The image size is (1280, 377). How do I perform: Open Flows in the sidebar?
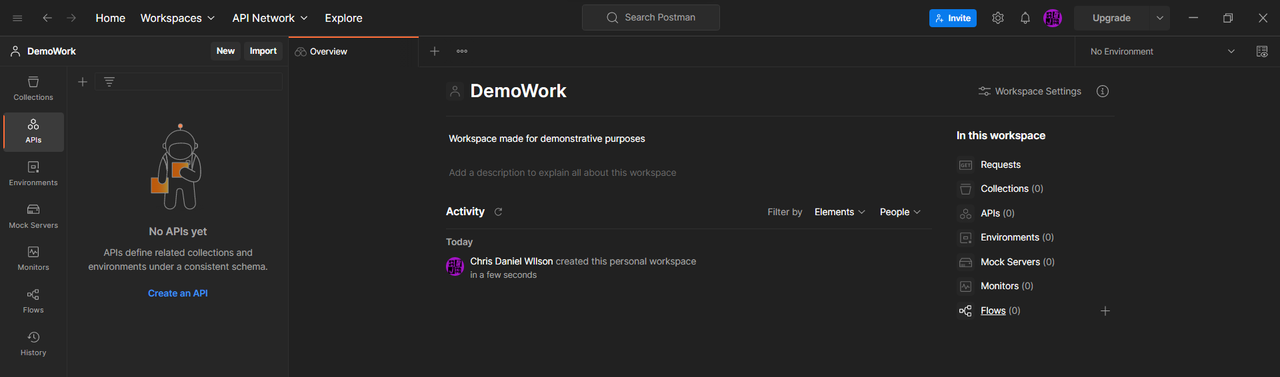click(x=33, y=301)
